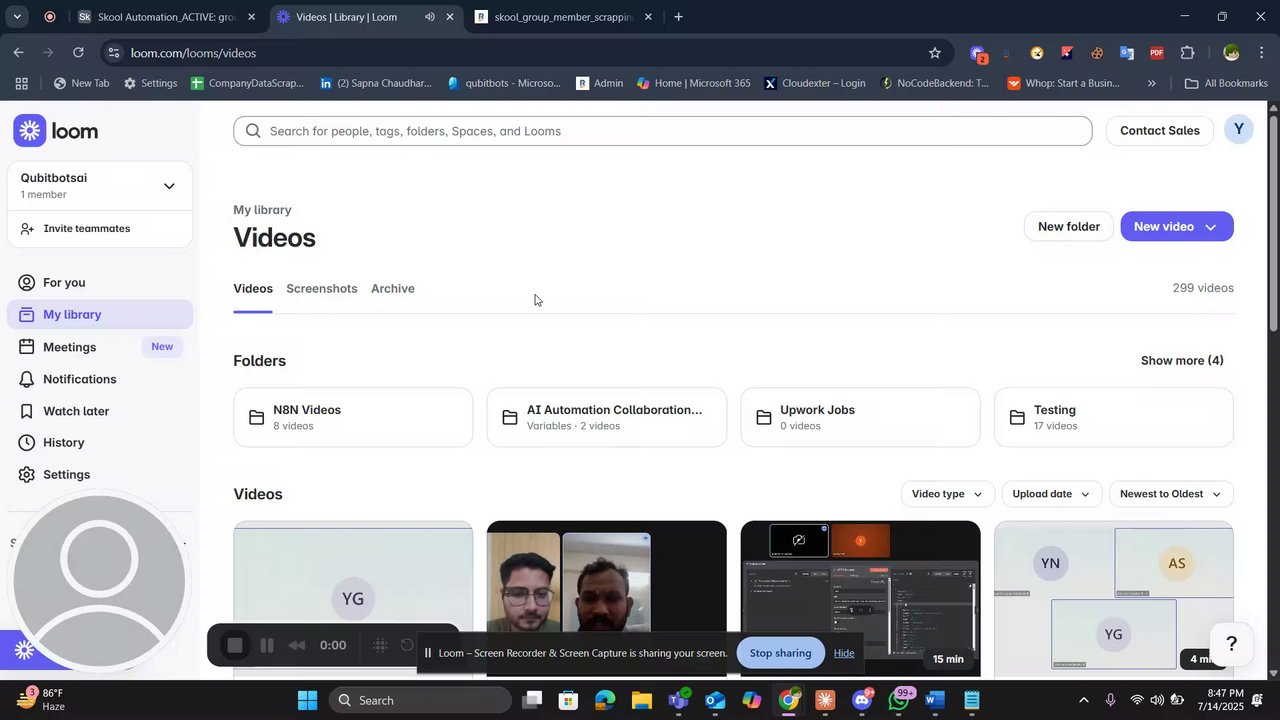Click the search magnifier icon in Loom
This screenshot has width=1280, height=720.
coord(253,131)
